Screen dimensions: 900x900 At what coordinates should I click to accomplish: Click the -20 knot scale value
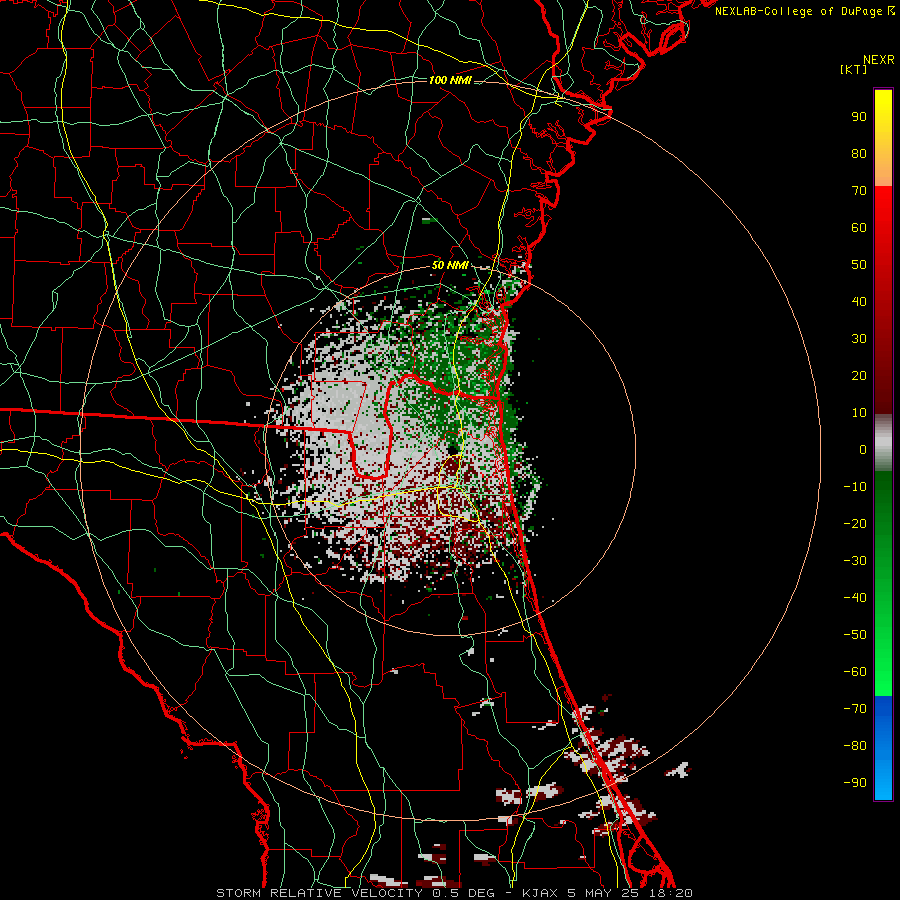click(x=855, y=523)
